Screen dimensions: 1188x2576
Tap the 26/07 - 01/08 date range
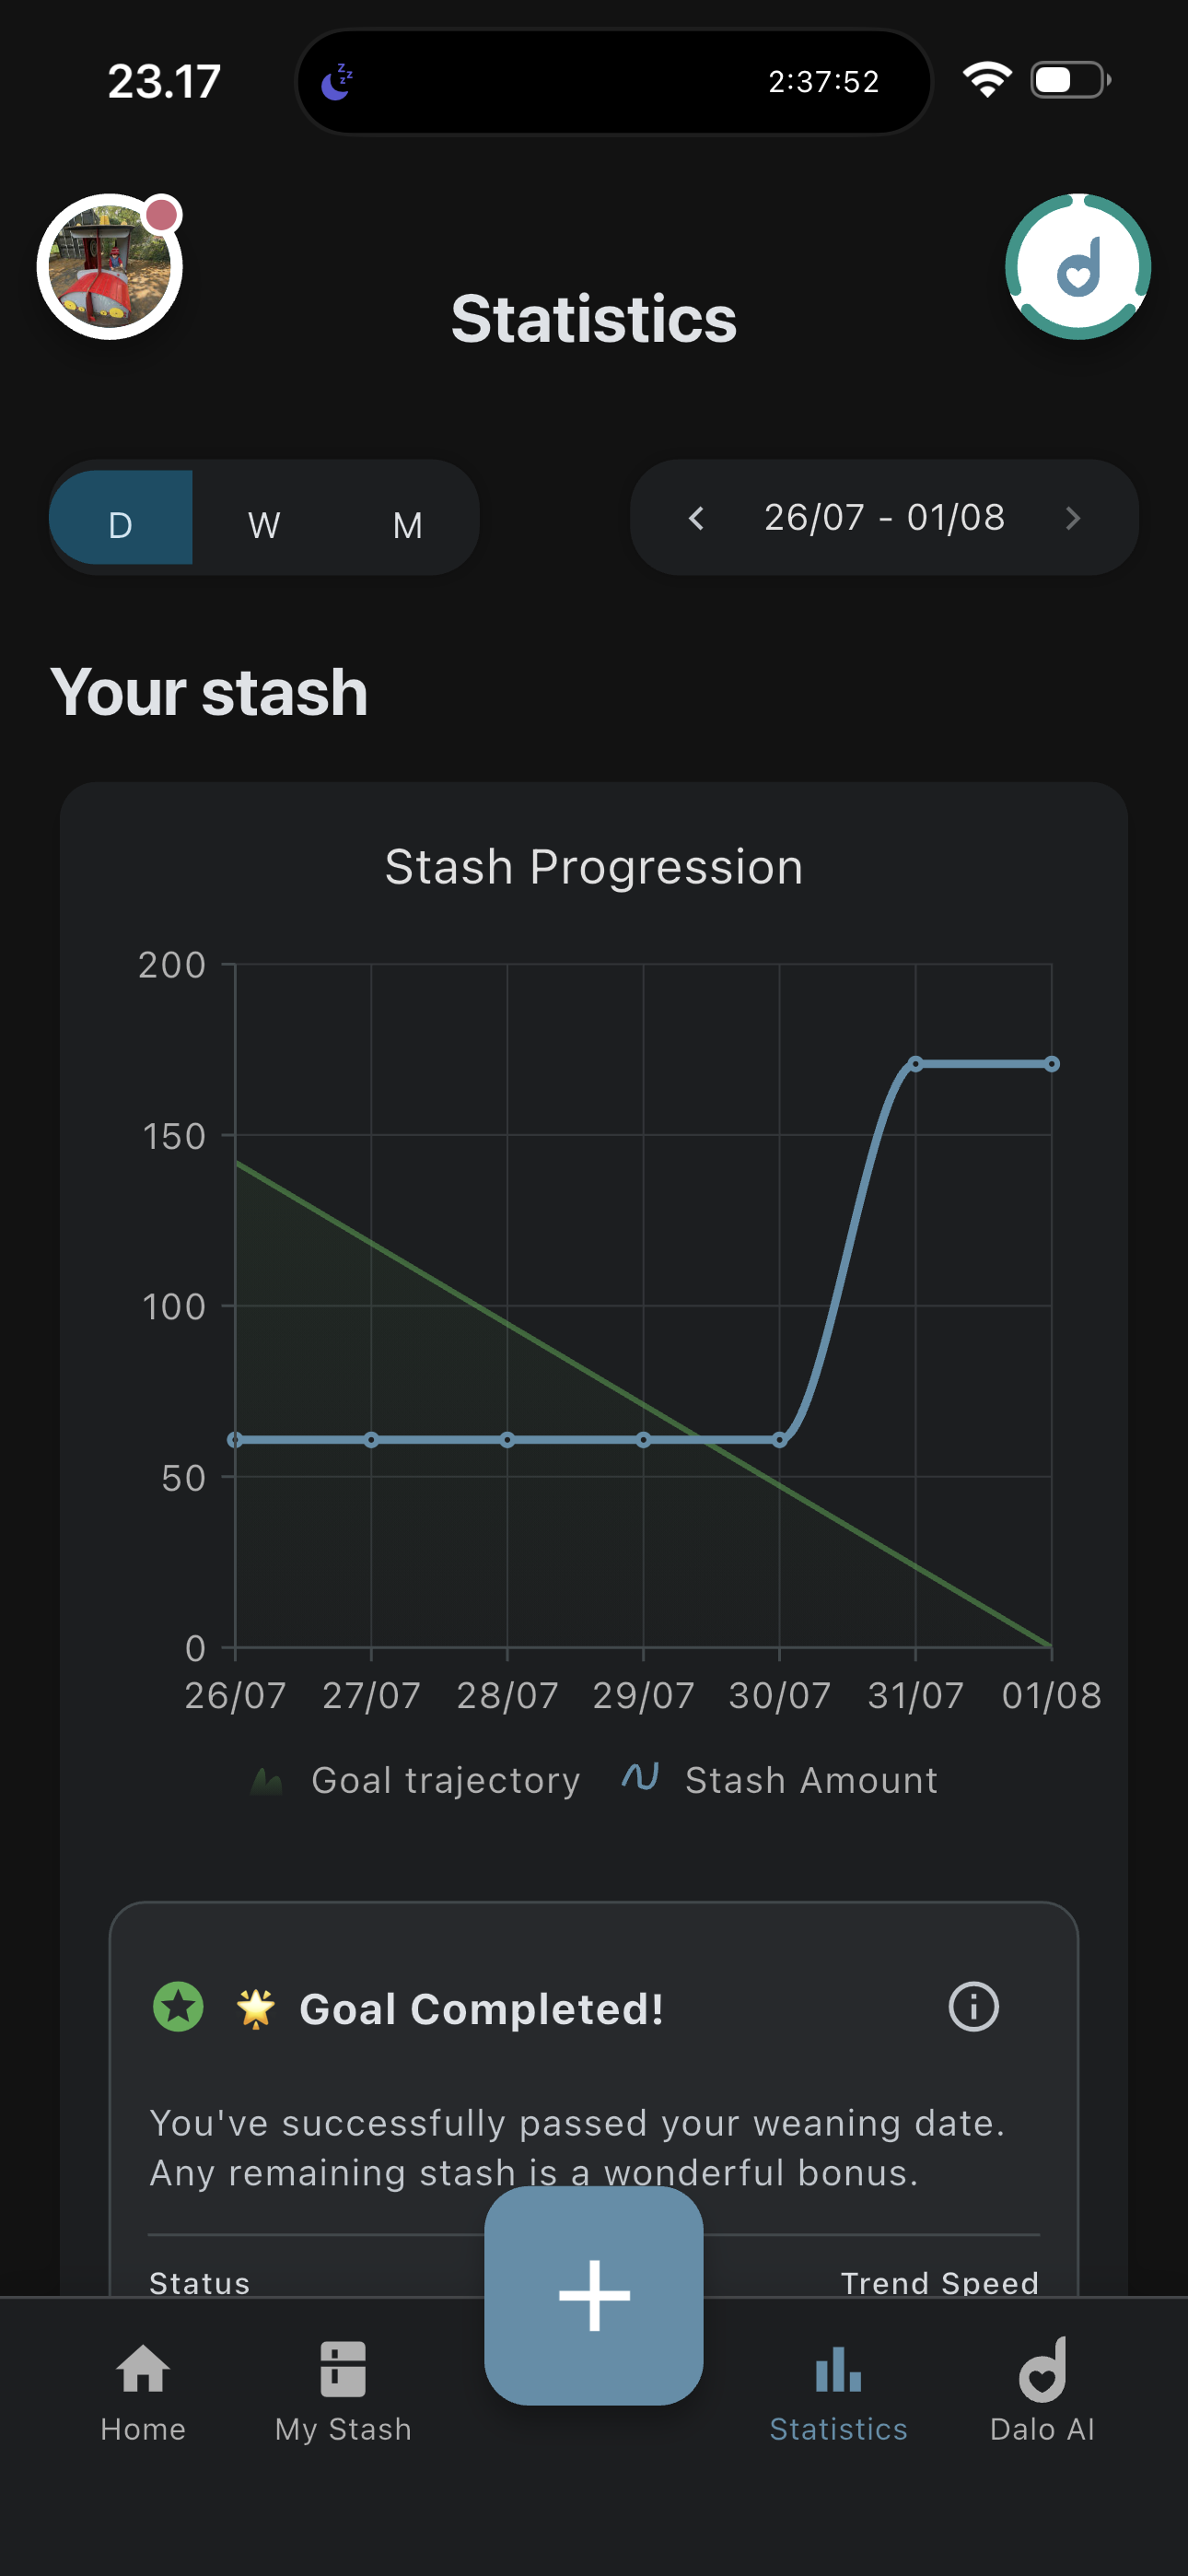pos(884,518)
